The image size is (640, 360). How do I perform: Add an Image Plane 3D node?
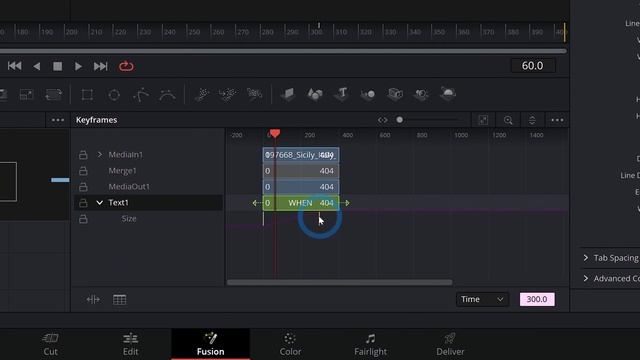pos(288,94)
